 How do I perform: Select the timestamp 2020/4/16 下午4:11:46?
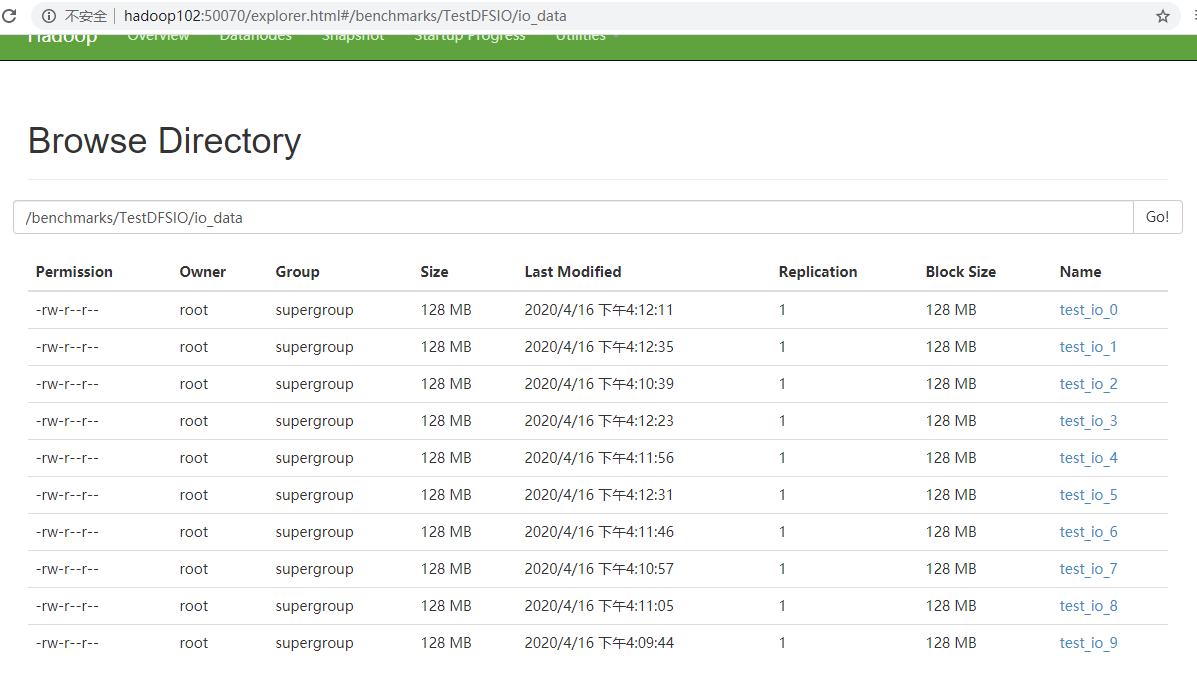coord(598,532)
